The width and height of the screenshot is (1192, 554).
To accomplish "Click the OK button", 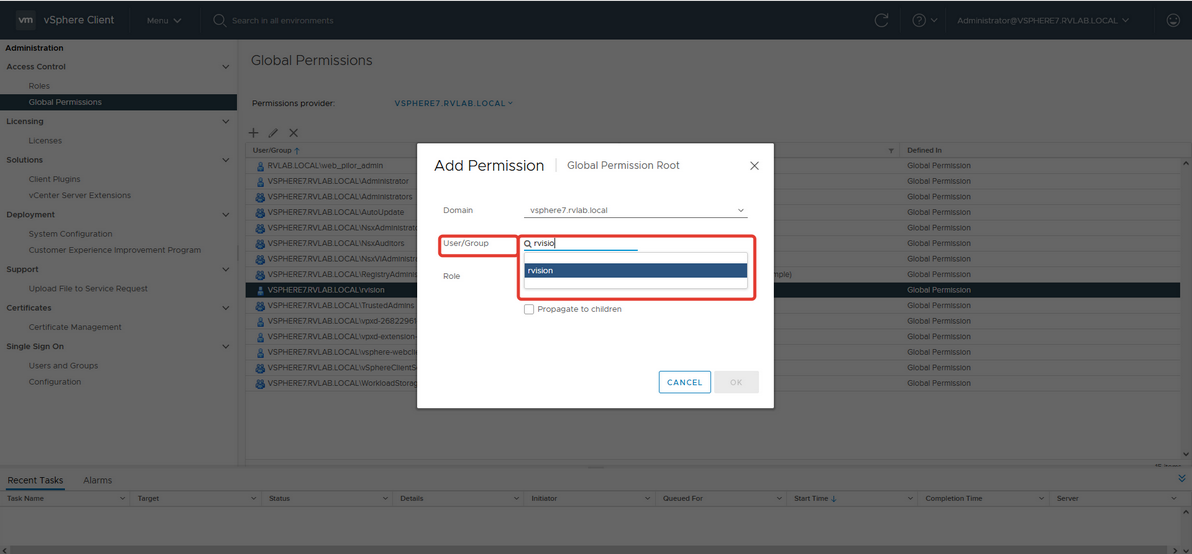I will 736,382.
